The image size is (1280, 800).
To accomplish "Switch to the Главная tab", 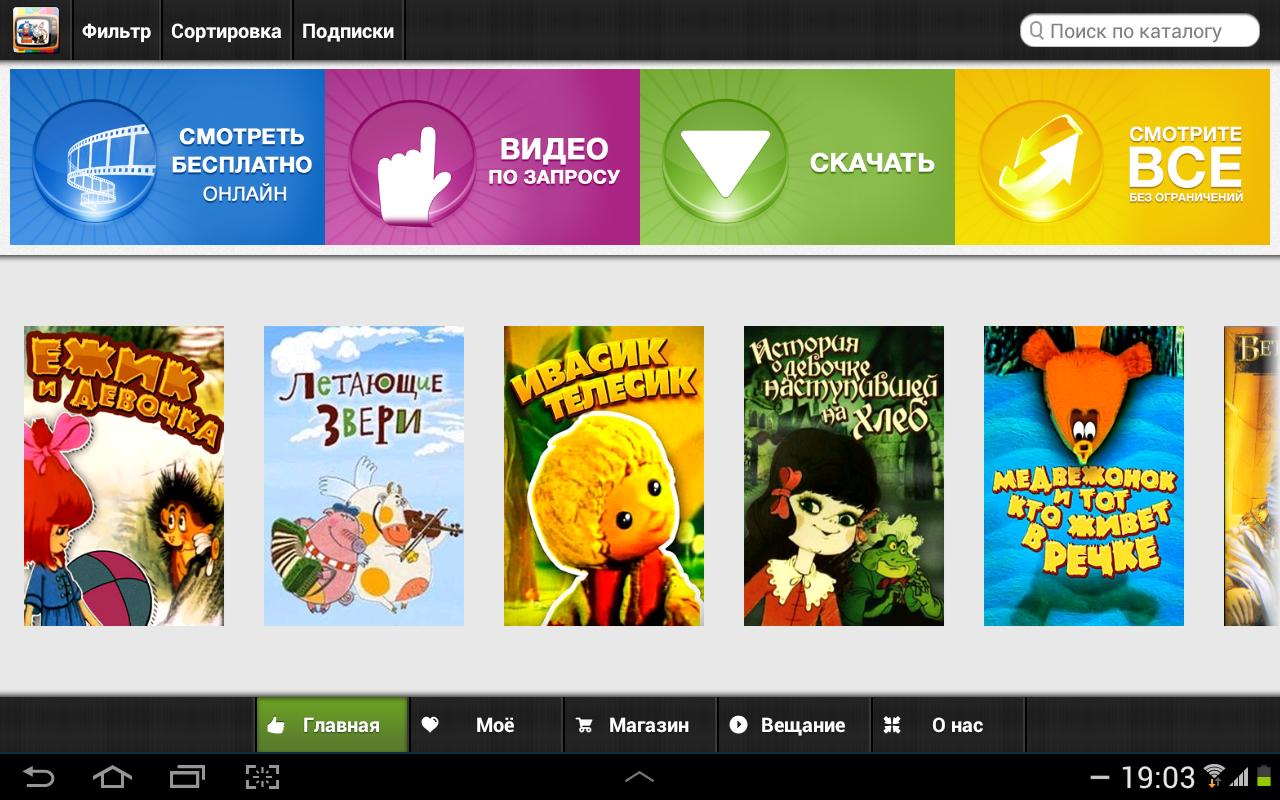I will tap(332, 725).
